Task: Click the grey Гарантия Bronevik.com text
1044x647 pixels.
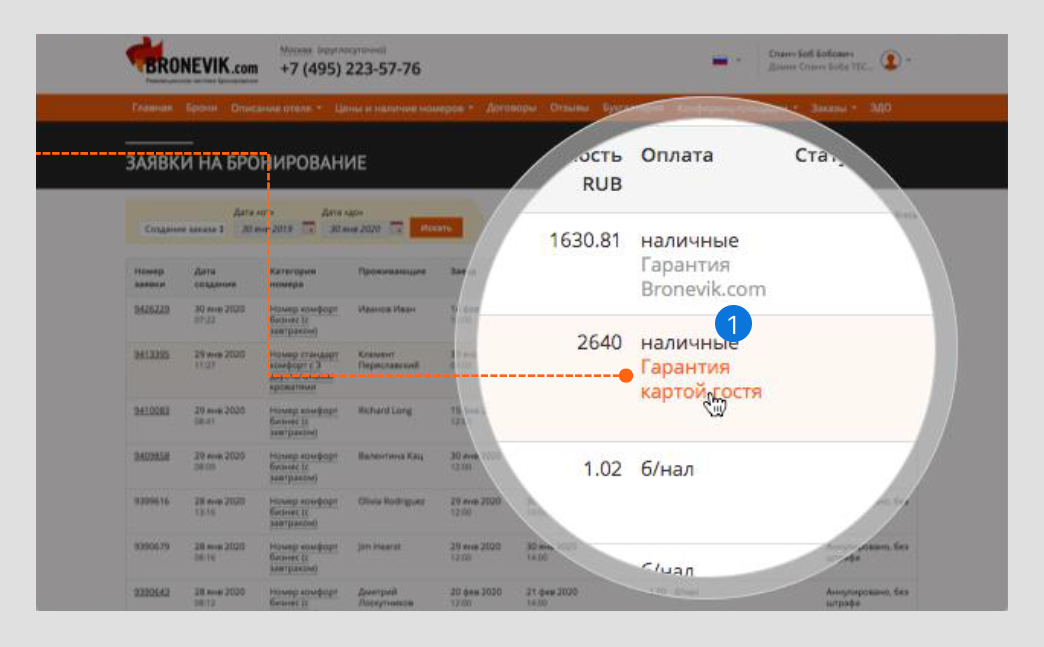Action: tap(703, 277)
